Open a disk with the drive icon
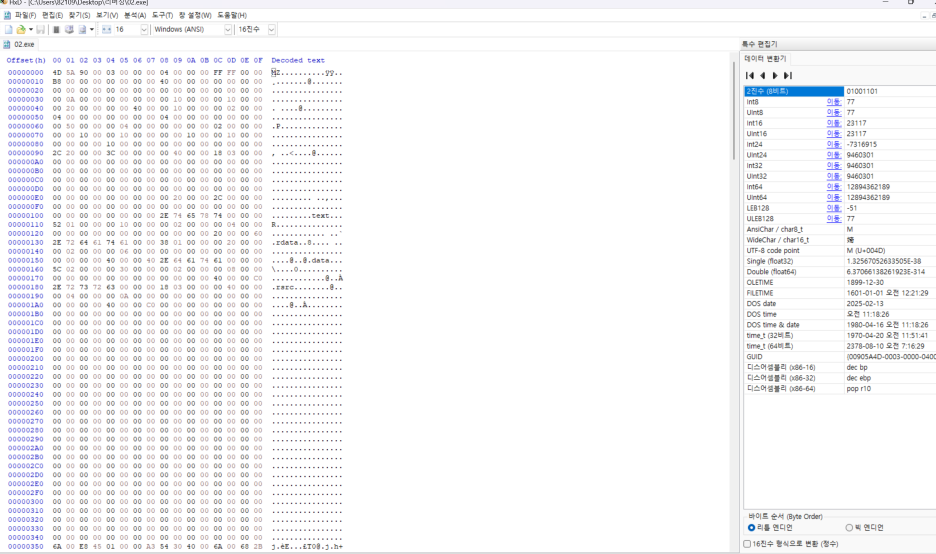 [69, 29]
